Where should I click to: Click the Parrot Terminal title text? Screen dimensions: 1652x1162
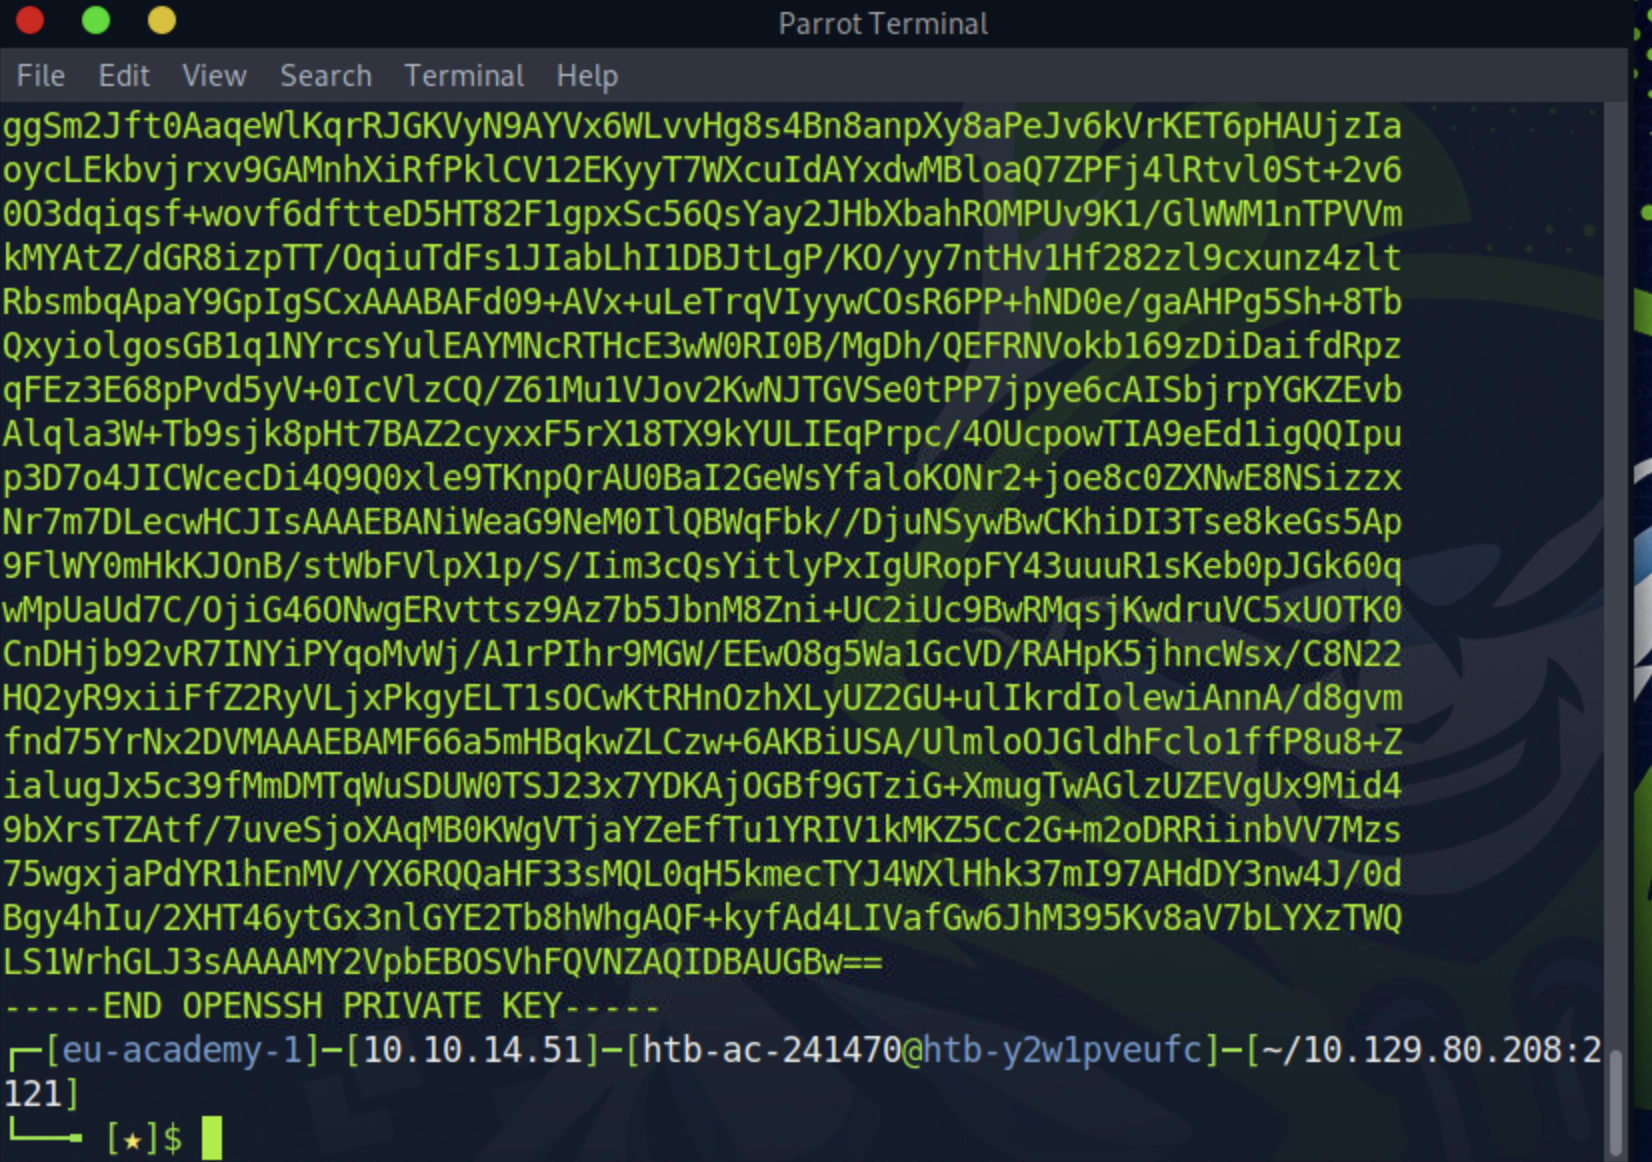pos(883,24)
